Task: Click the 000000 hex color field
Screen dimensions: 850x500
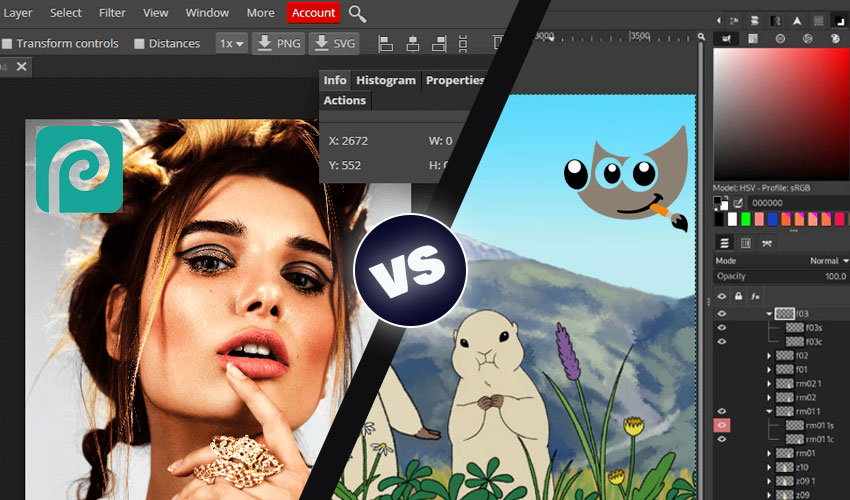Action: click(x=797, y=203)
